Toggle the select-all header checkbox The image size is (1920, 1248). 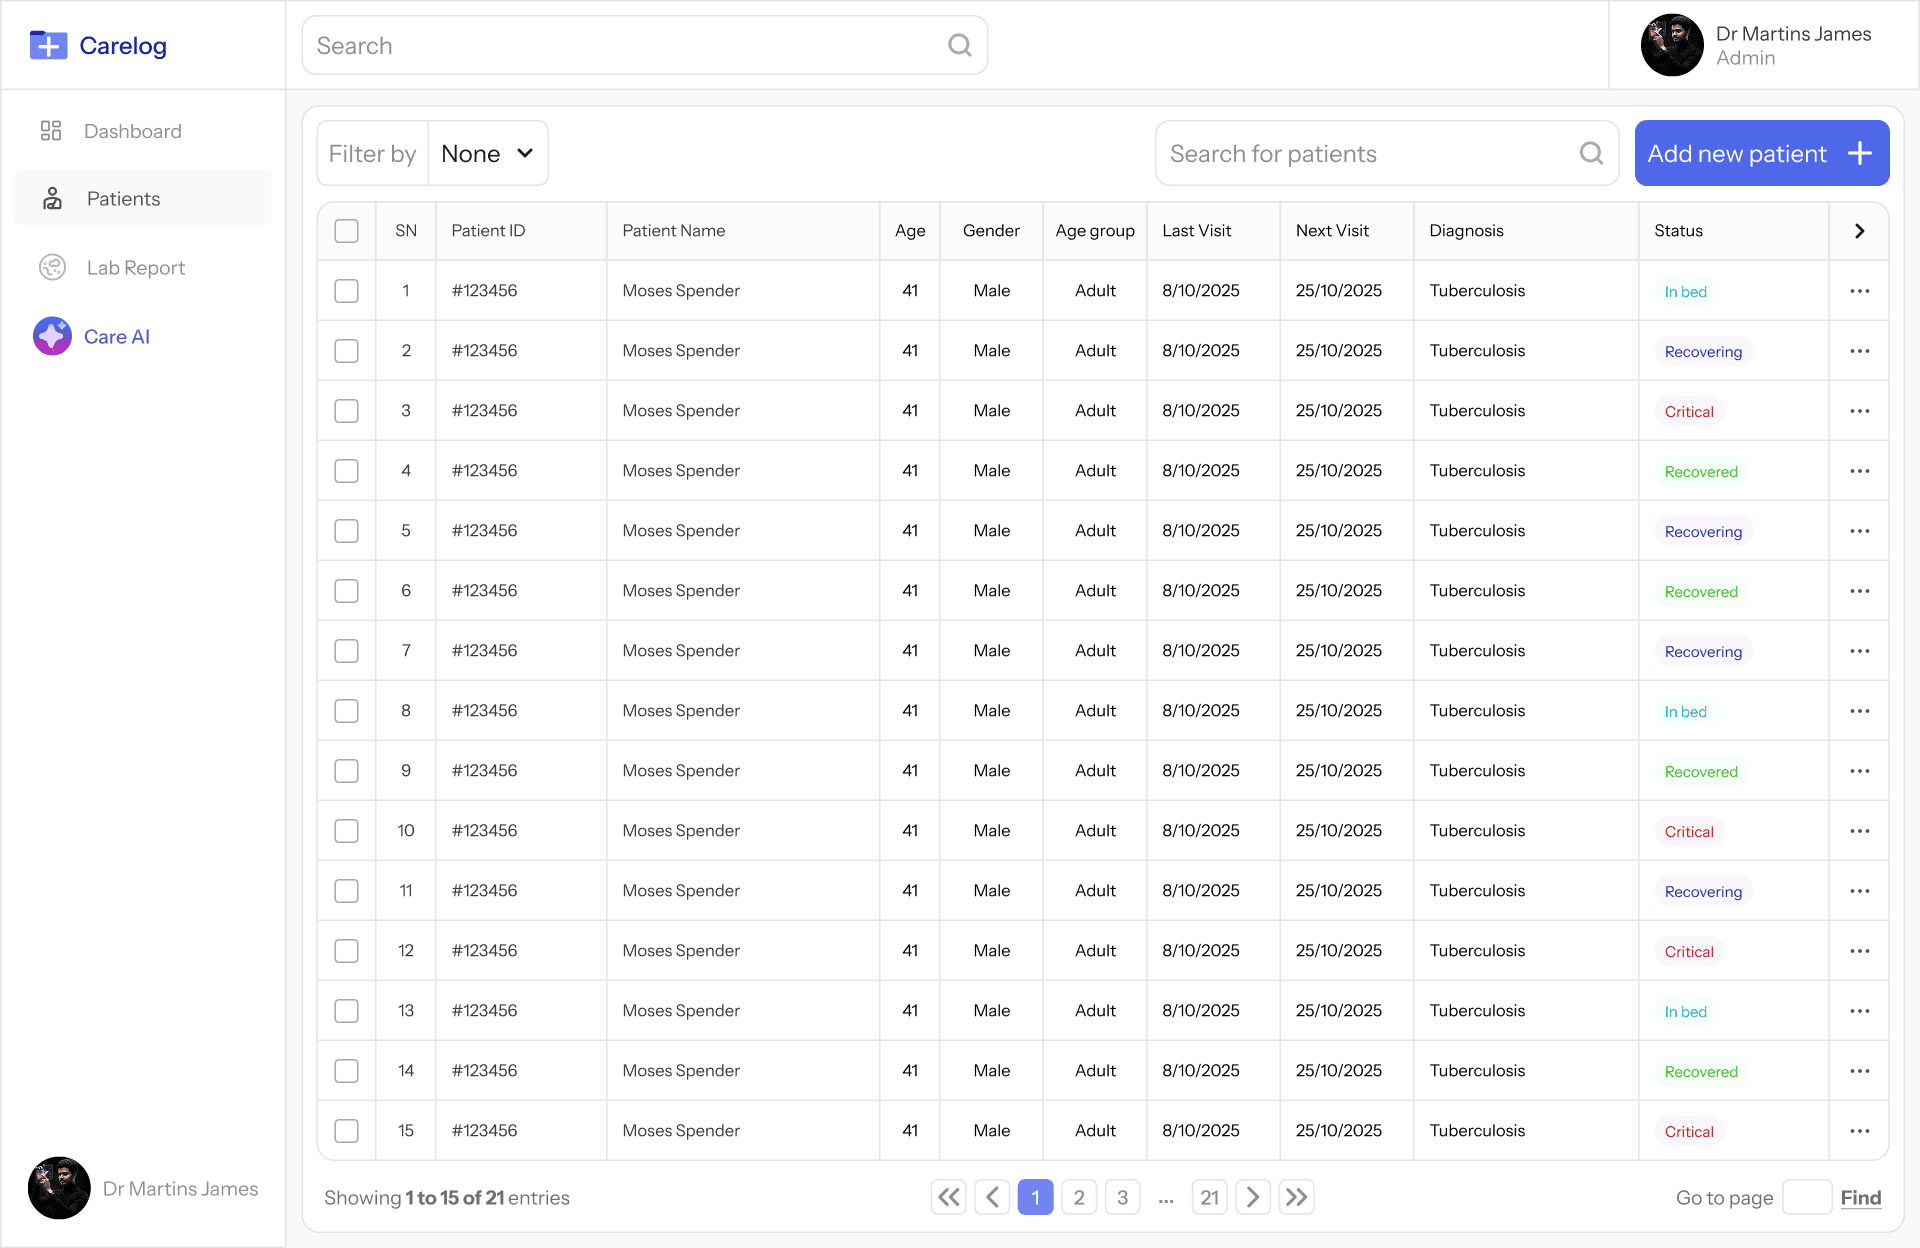pyautogui.click(x=346, y=231)
